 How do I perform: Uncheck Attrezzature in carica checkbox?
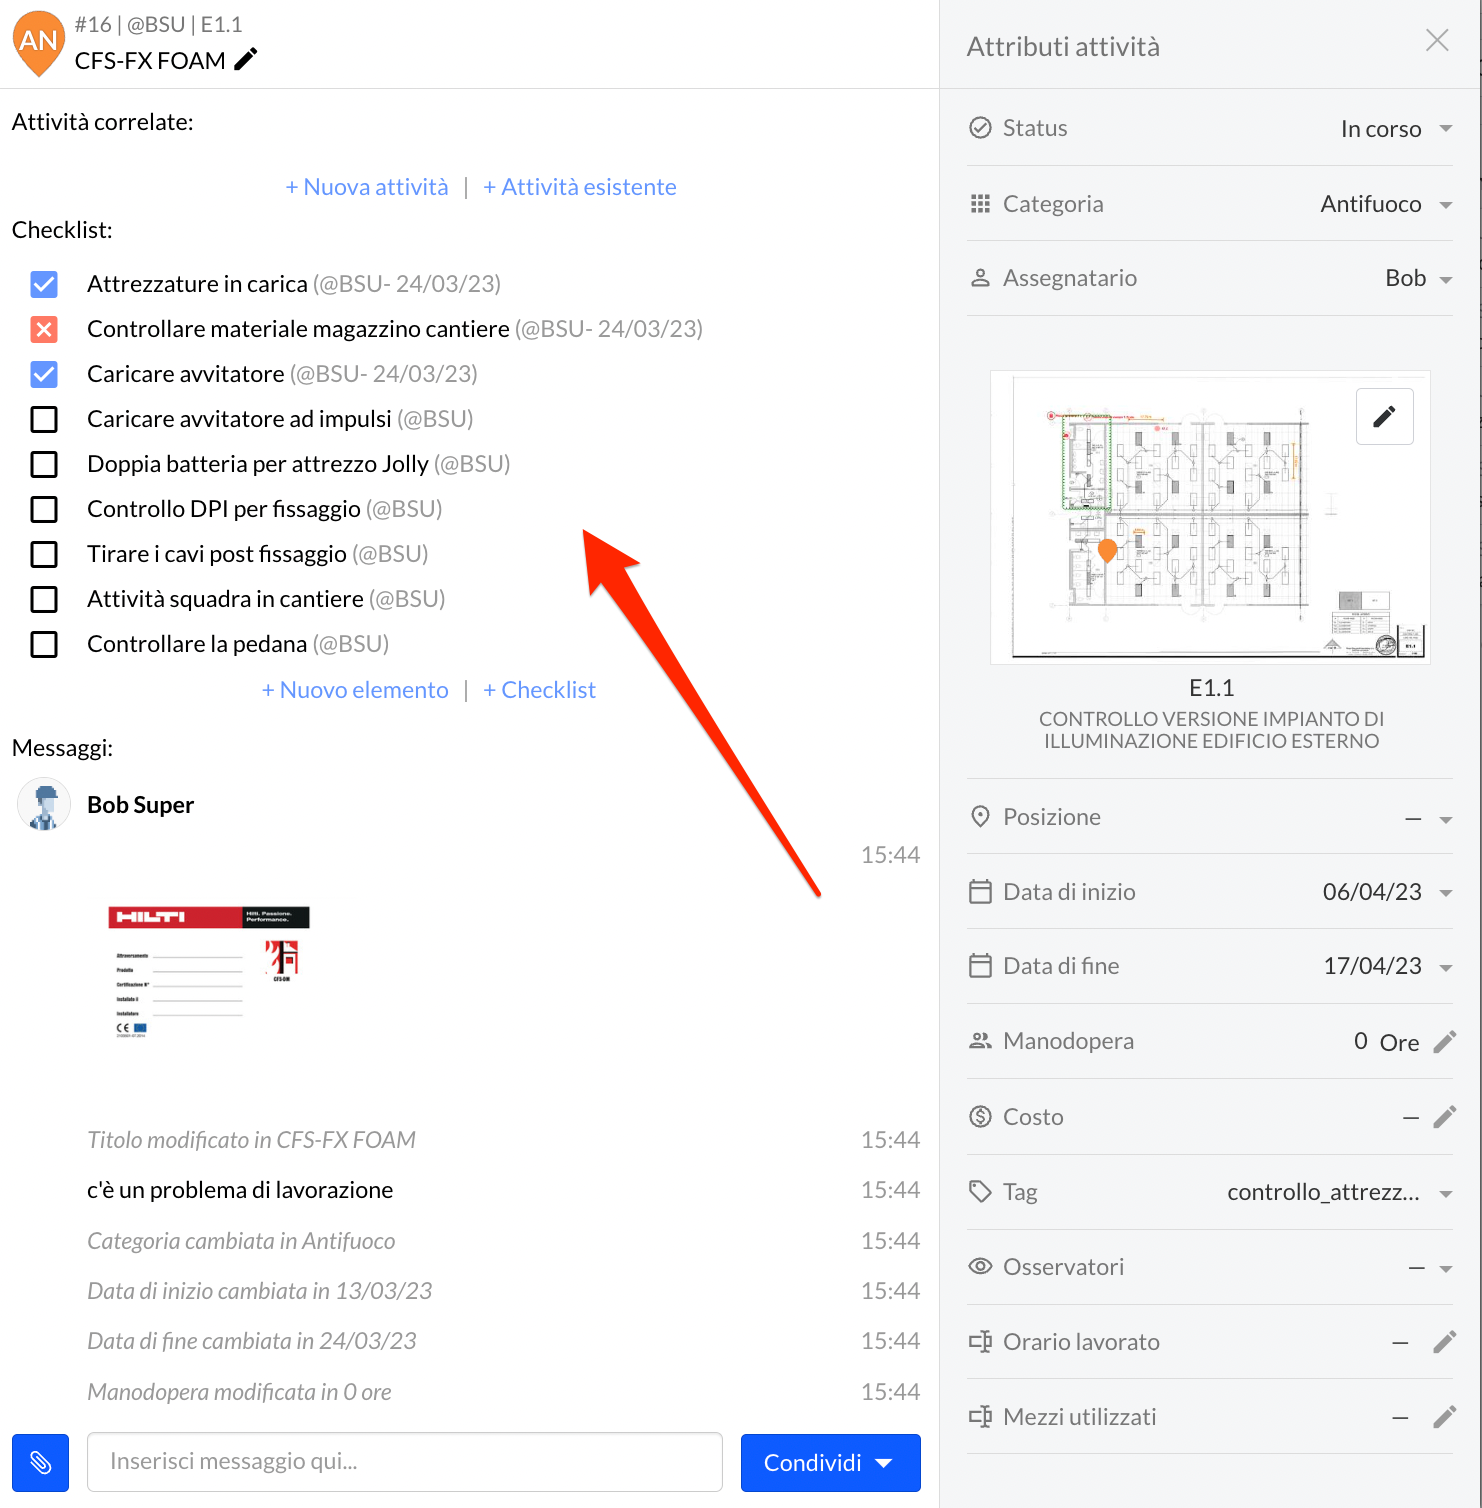(44, 284)
